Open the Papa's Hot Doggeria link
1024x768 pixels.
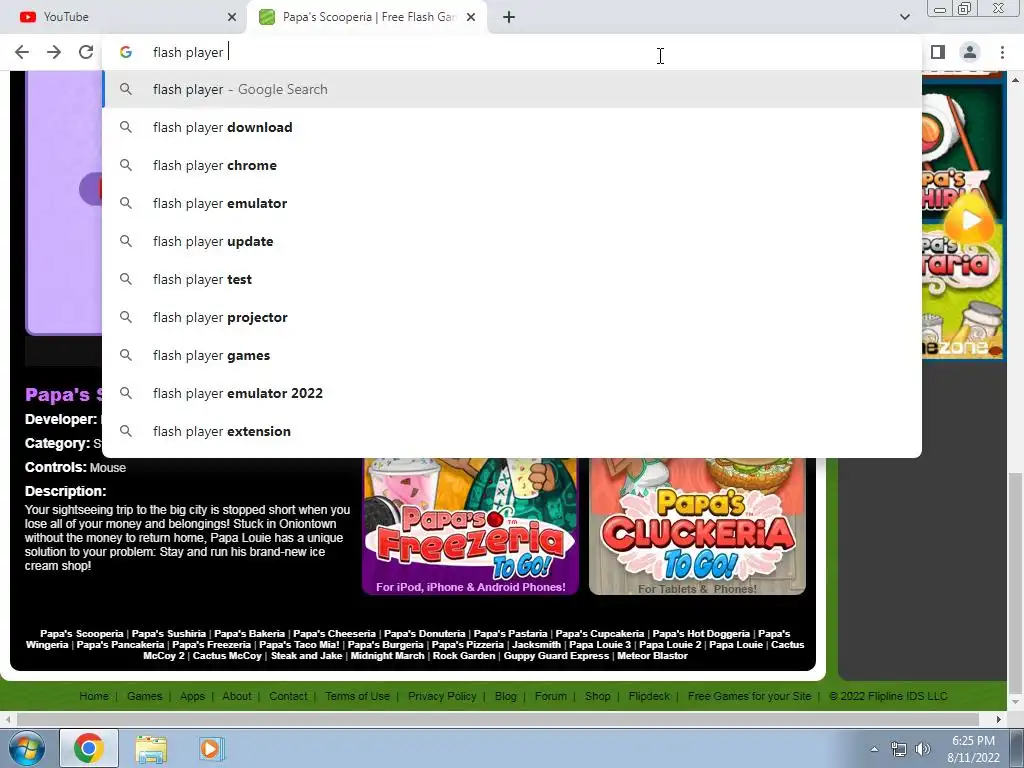(701, 633)
